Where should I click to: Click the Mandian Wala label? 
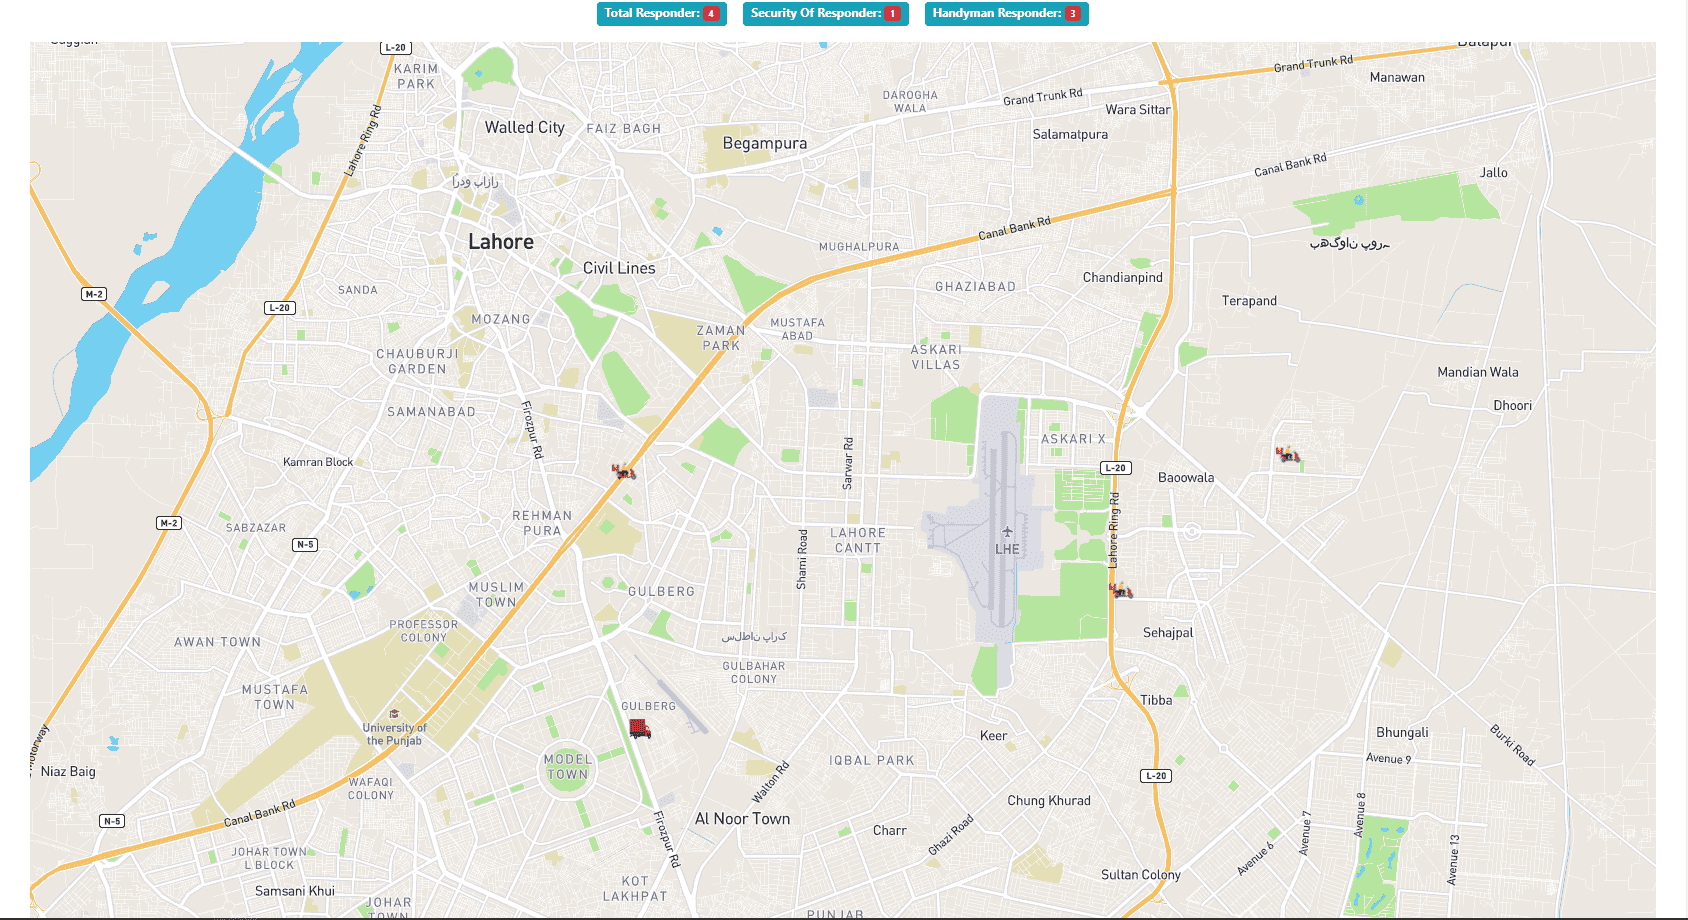click(x=1478, y=372)
